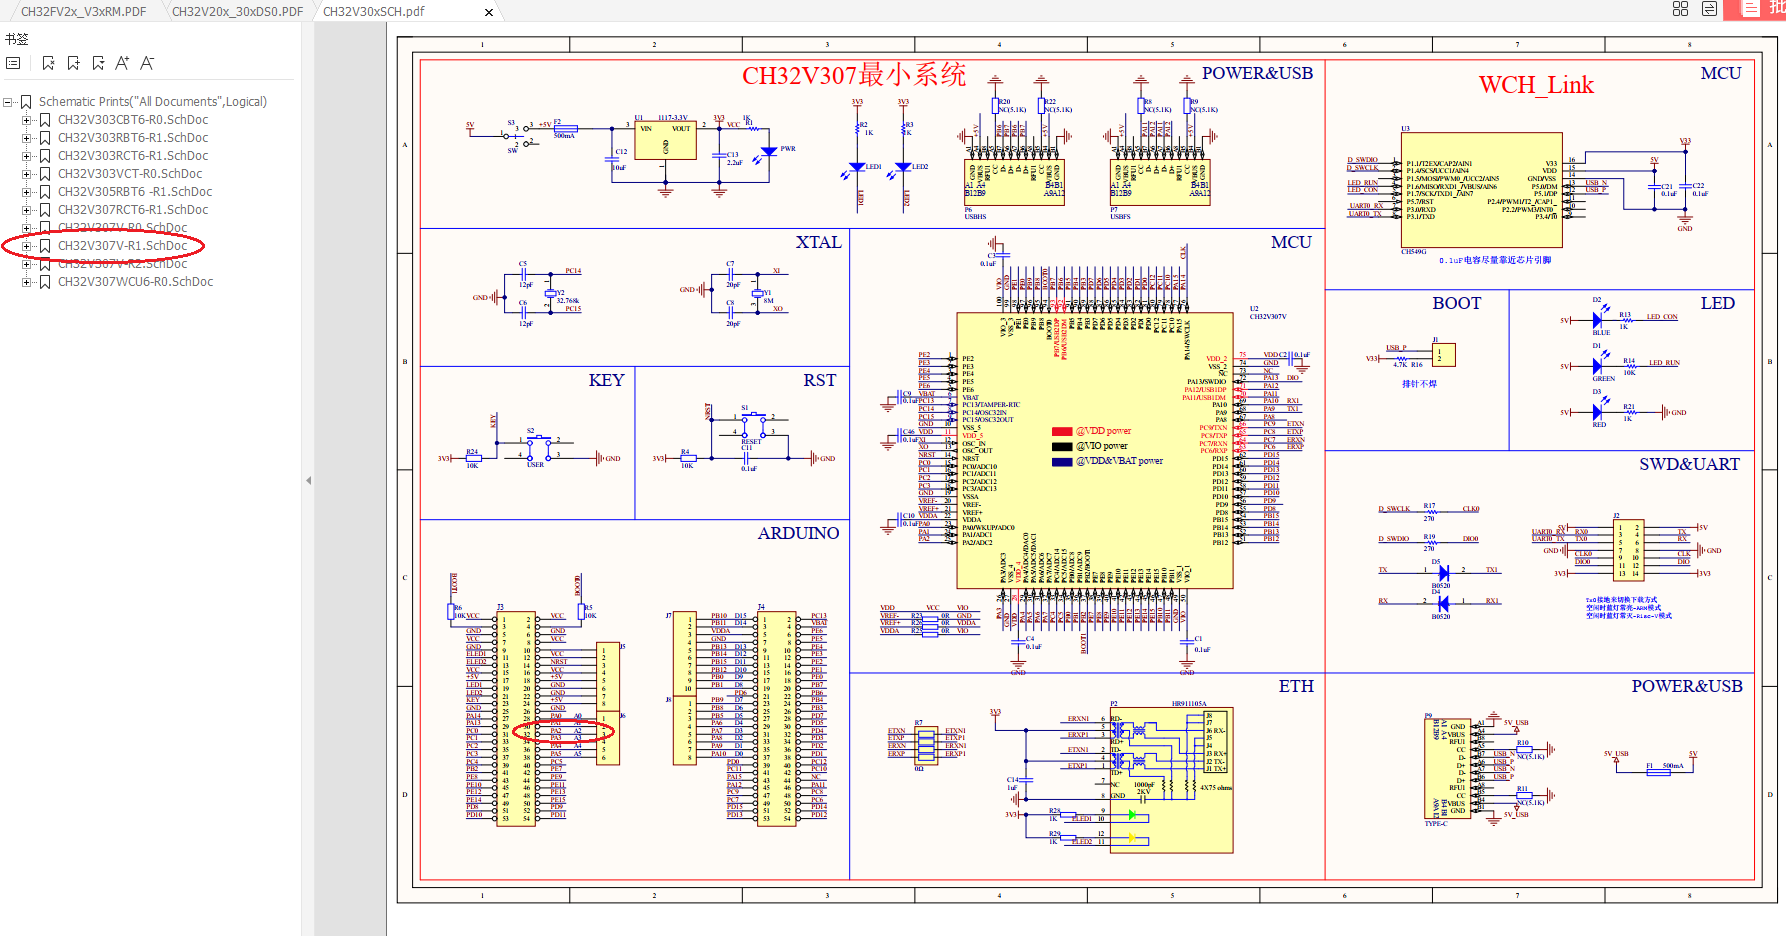This screenshot has height=936, width=1786.
Task: Expand the CH32V307RCT6-R1.SchDoc node
Action: click(x=27, y=210)
